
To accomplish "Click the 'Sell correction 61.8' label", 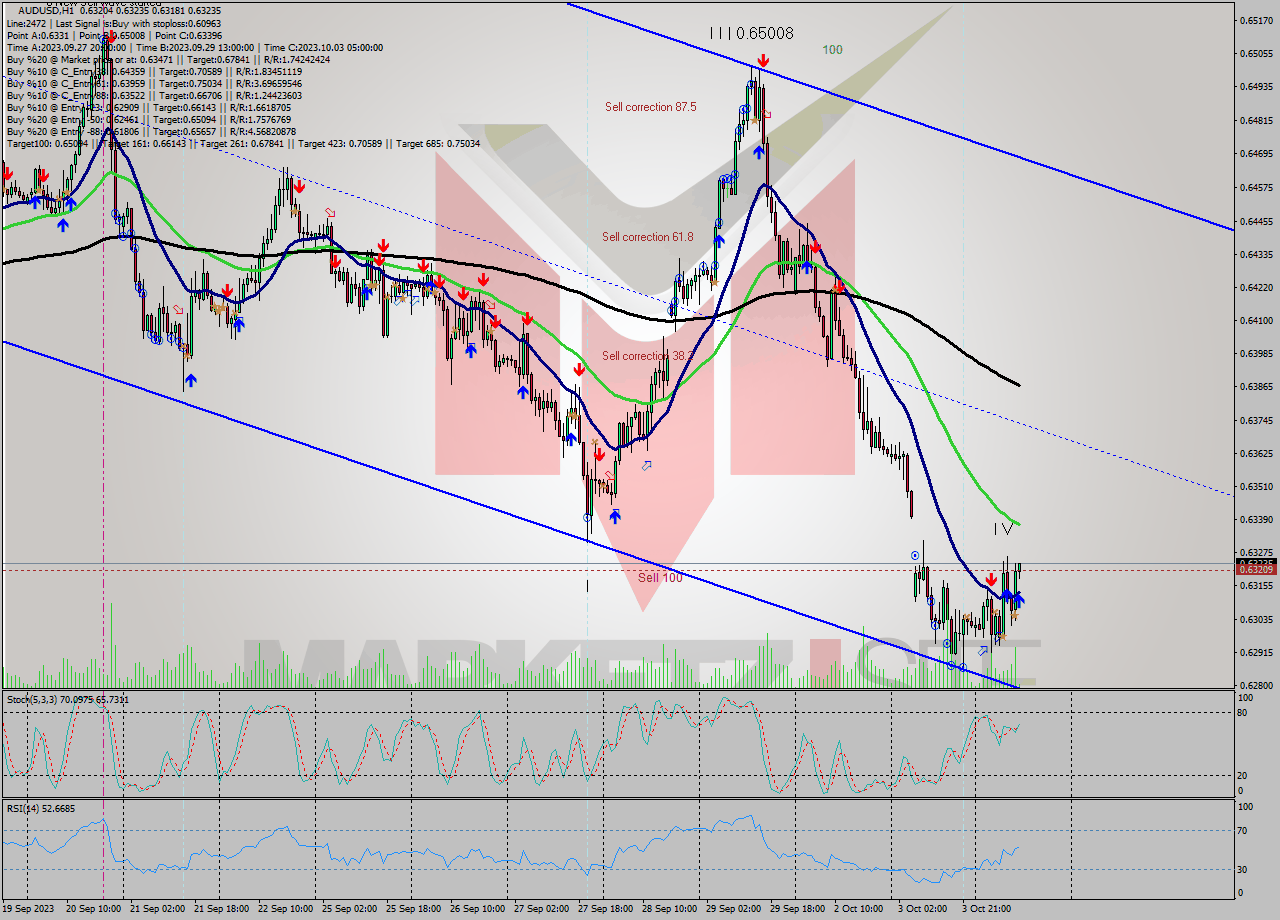I will (x=648, y=237).
